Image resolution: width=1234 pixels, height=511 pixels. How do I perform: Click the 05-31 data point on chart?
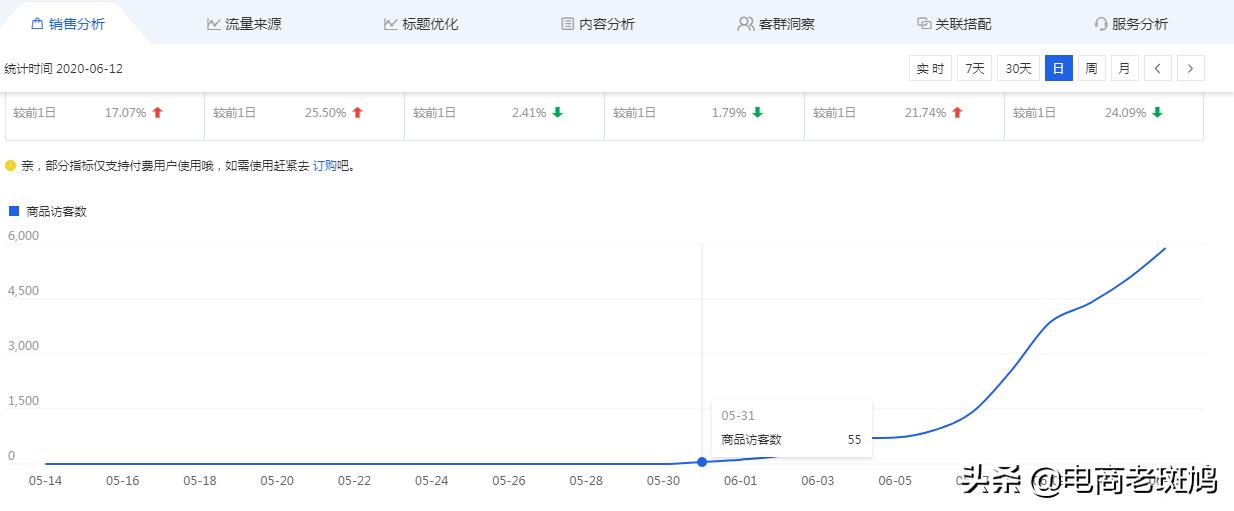(702, 461)
